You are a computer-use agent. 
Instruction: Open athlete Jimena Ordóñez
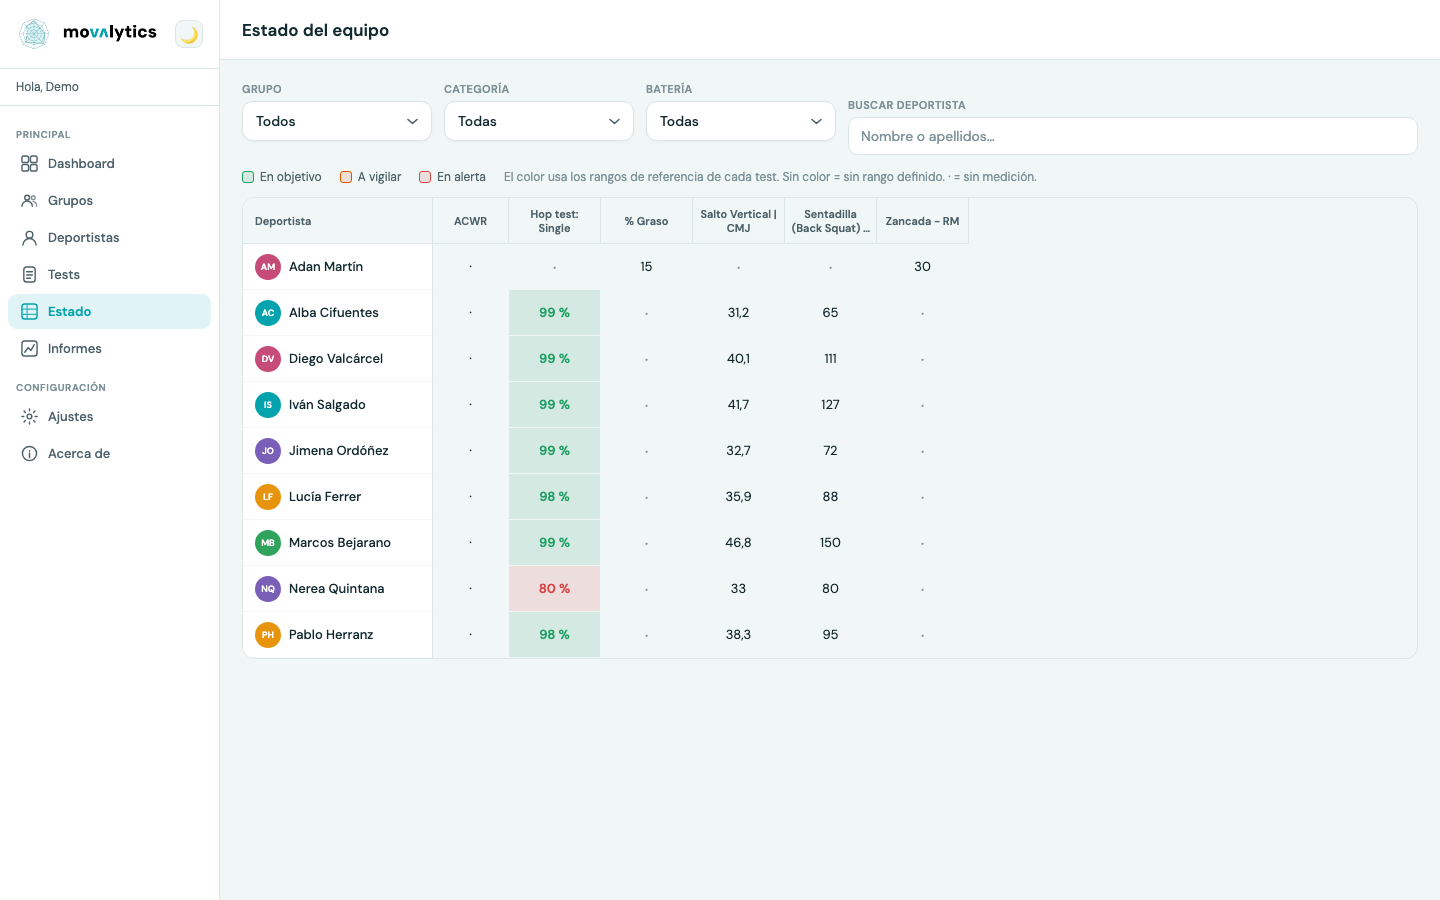339,451
